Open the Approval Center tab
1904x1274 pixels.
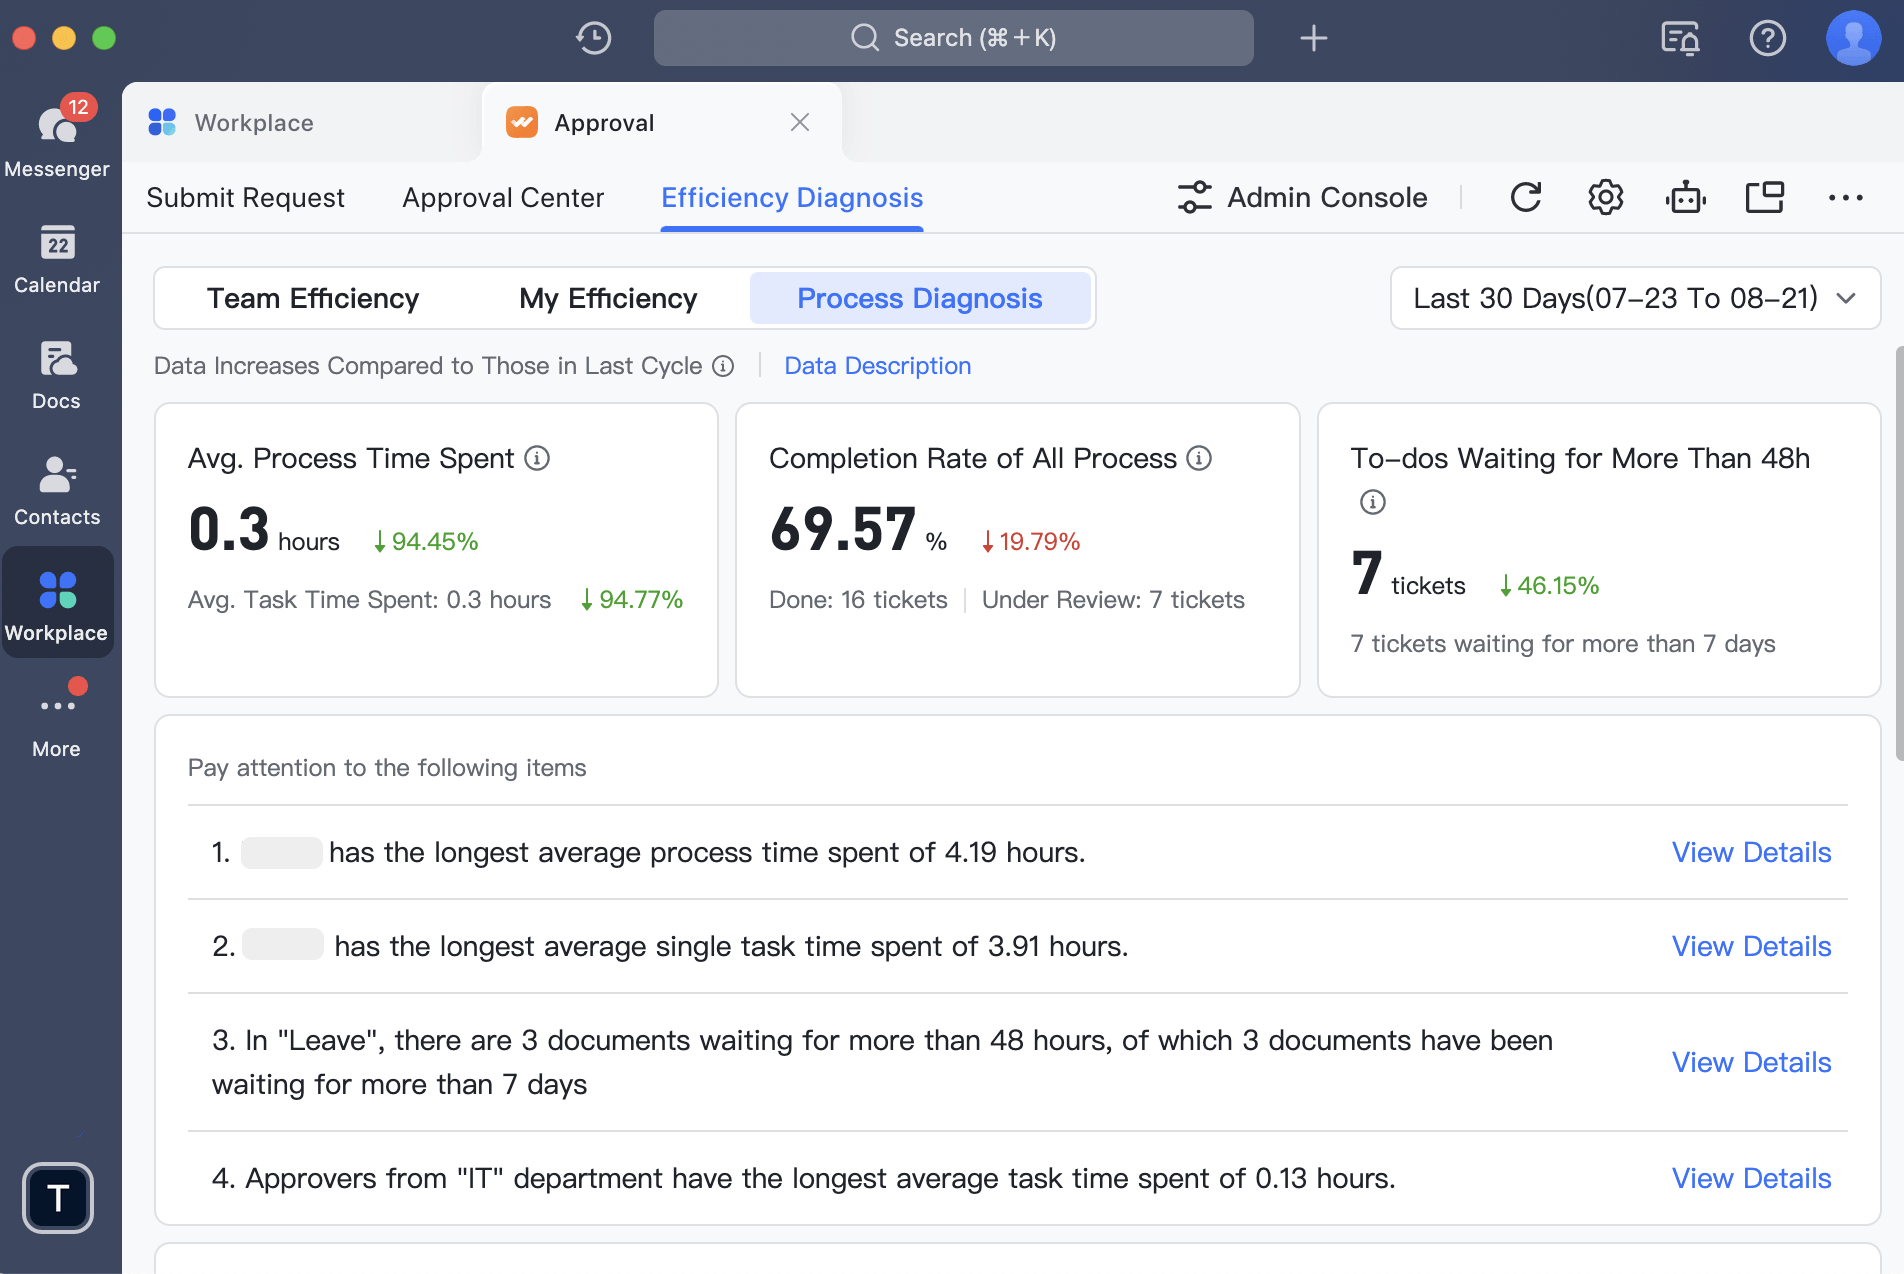point(502,197)
